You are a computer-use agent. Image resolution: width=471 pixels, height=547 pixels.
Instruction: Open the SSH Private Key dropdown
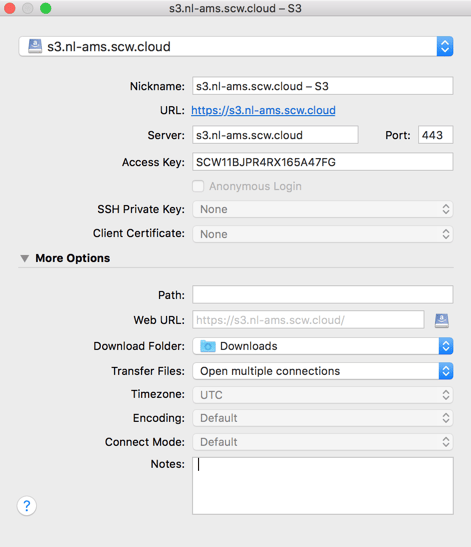(x=323, y=209)
